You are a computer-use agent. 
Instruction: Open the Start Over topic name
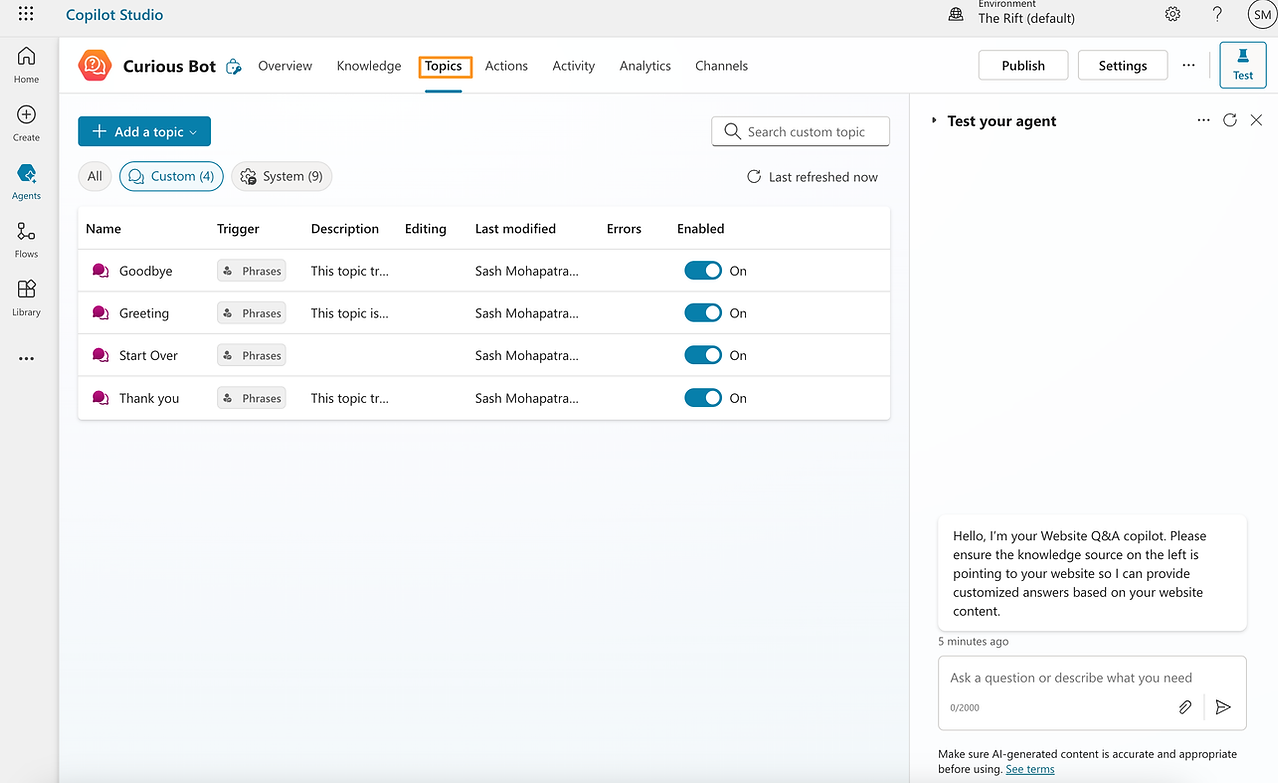click(148, 355)
